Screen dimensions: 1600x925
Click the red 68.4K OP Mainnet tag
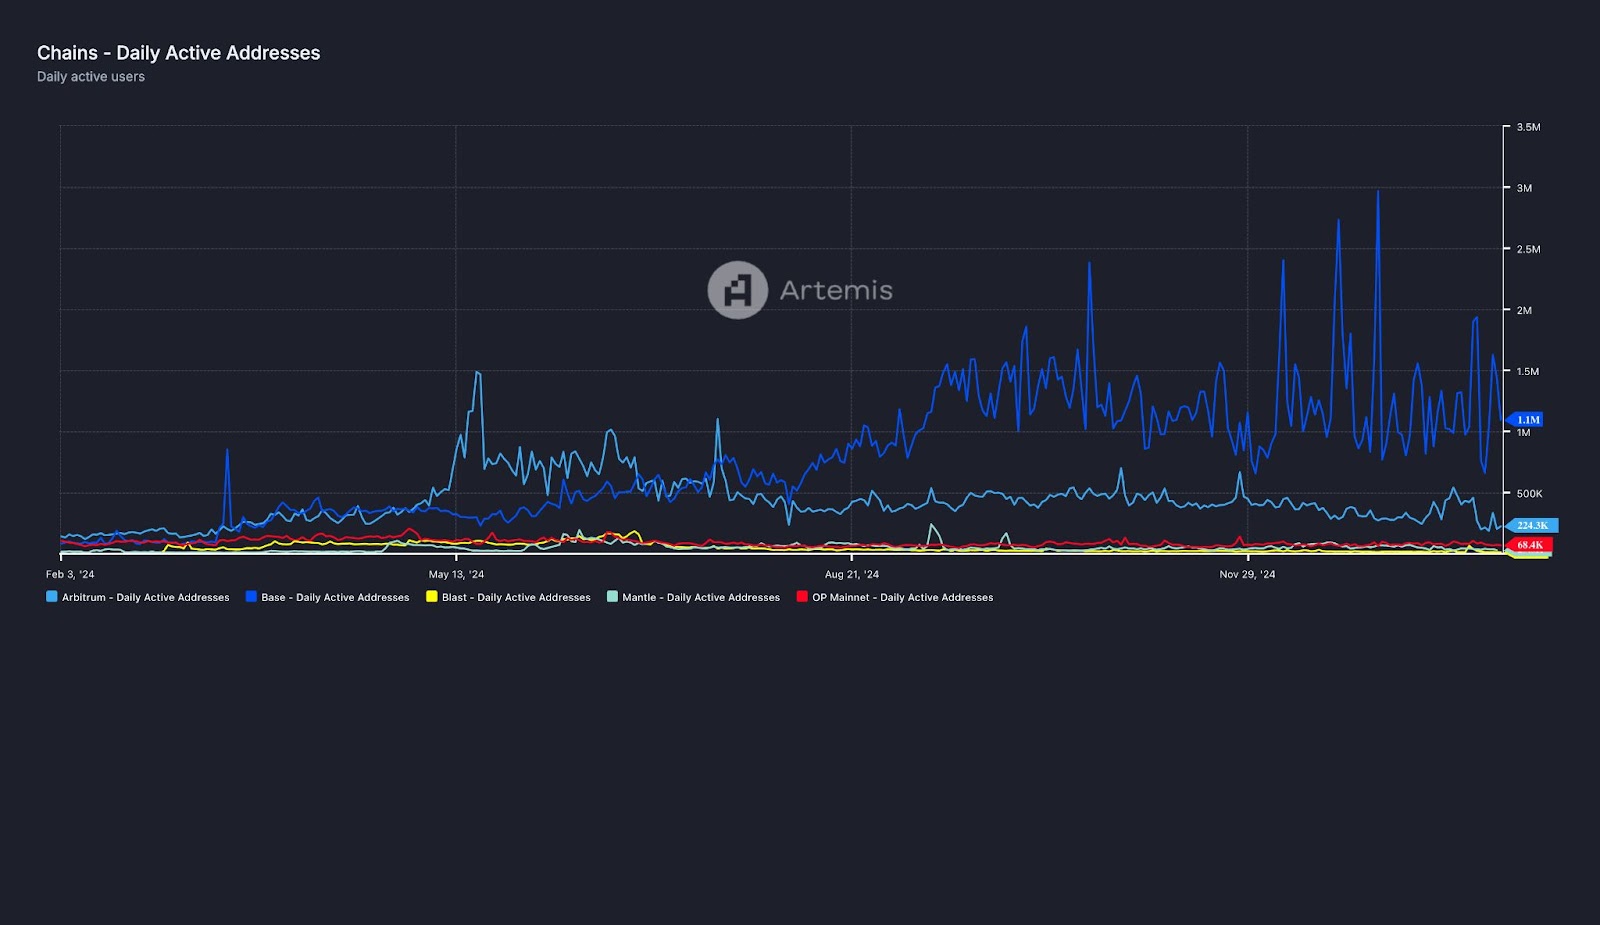coord(1529,545)
